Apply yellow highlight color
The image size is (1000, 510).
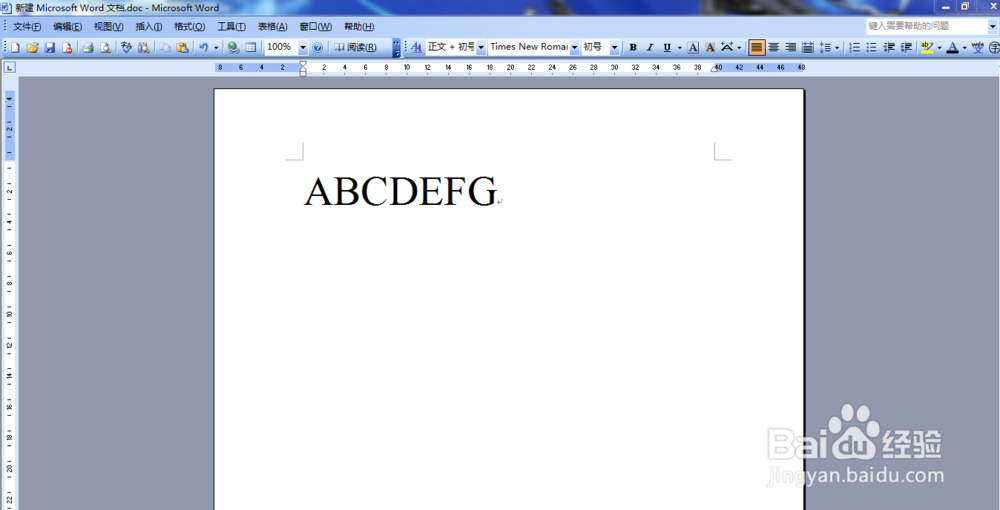pos(927,47)
